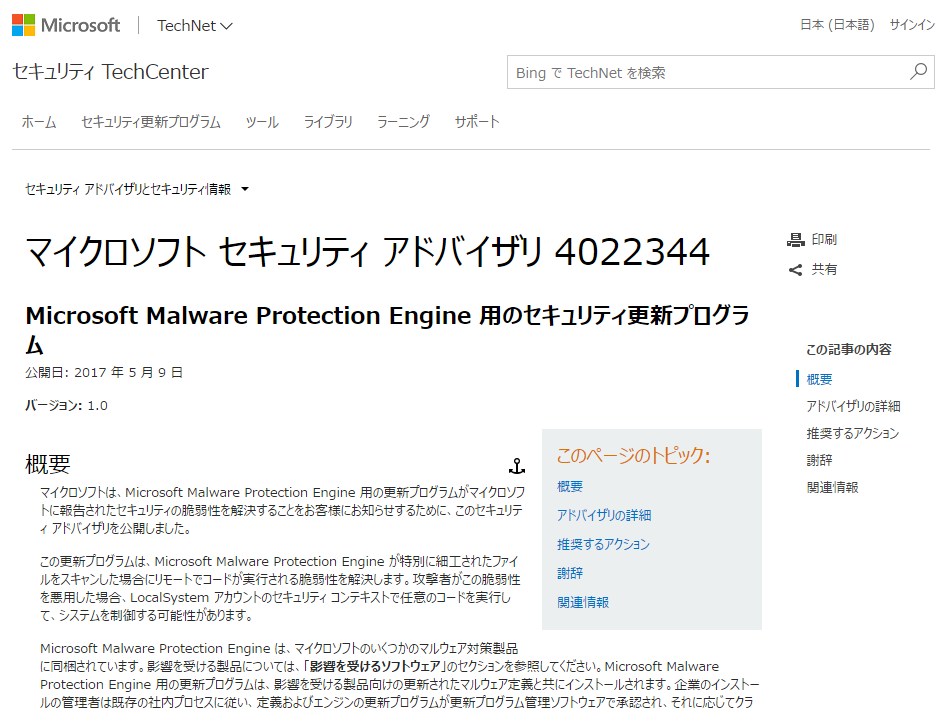Select セキュリティ更新プログラム in the navigation bar
The image size is (947, 710).
coord(151,122)
